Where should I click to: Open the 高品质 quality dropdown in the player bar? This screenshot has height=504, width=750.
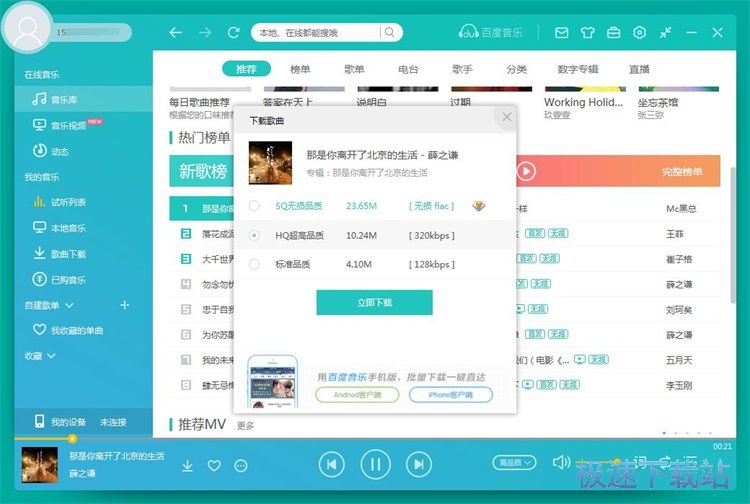(515, 462)
